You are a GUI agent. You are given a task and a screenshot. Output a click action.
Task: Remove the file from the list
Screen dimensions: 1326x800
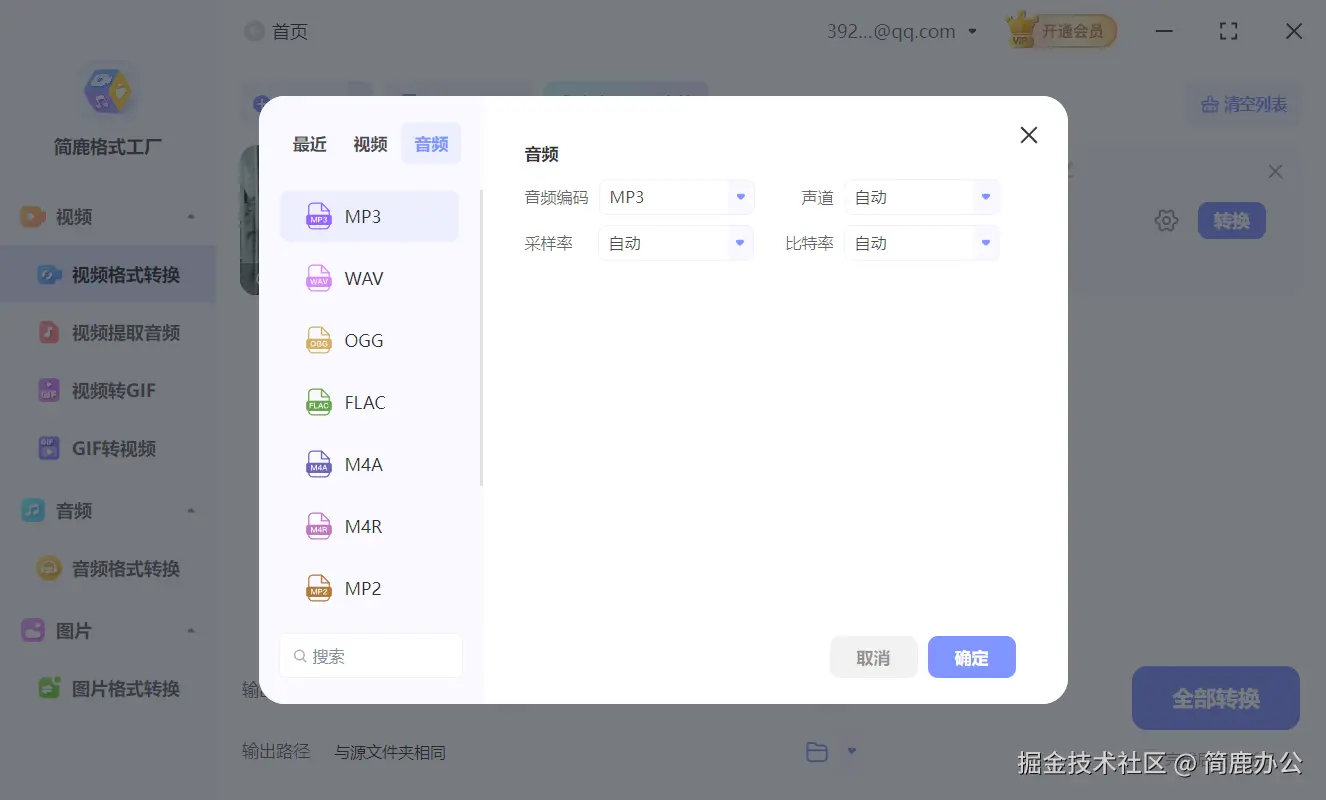[1275, 172]
